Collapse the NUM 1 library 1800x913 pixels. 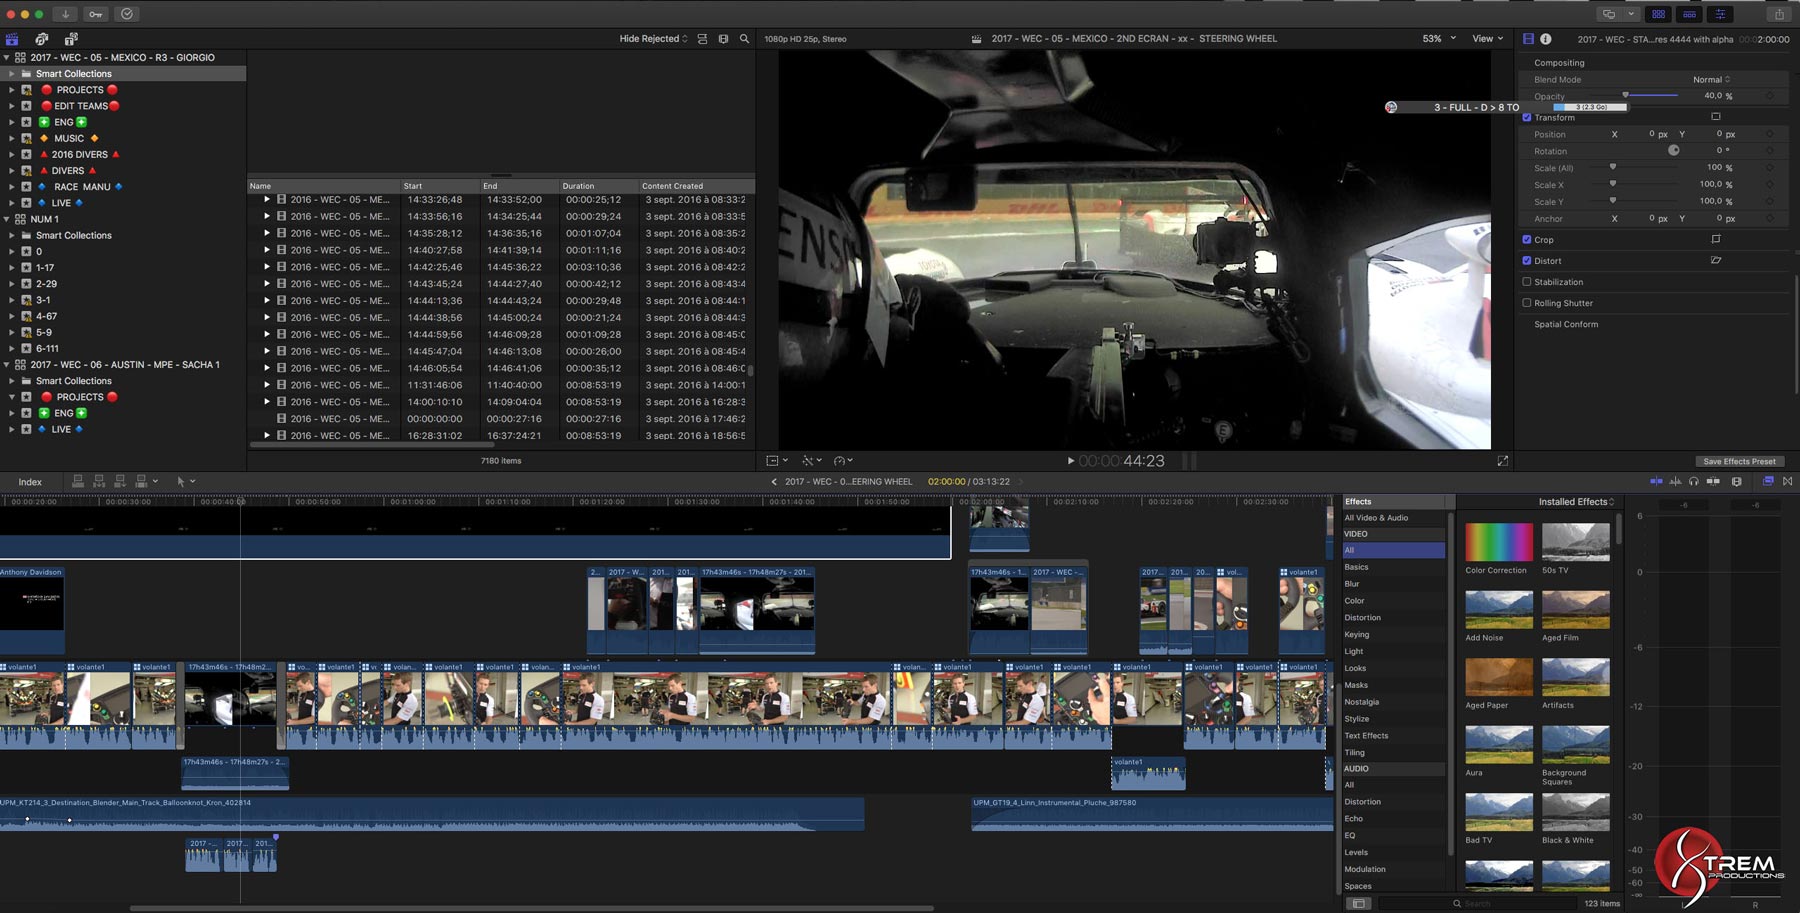tap(7, 219)
